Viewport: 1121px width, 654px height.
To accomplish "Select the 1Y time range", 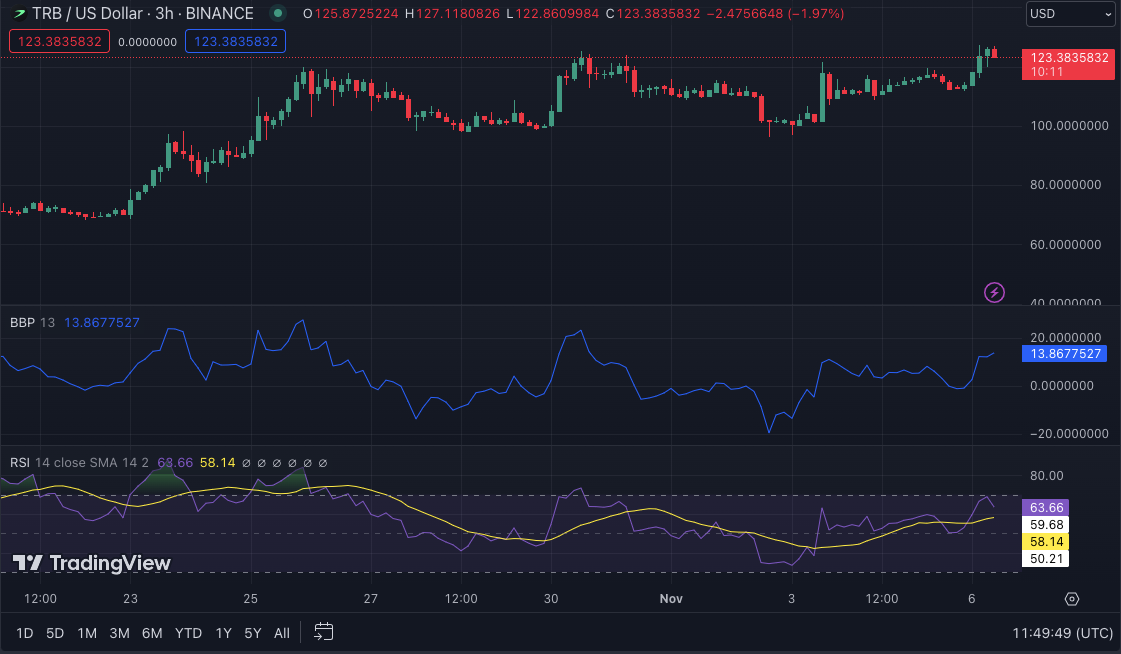I will pos(223,633).
